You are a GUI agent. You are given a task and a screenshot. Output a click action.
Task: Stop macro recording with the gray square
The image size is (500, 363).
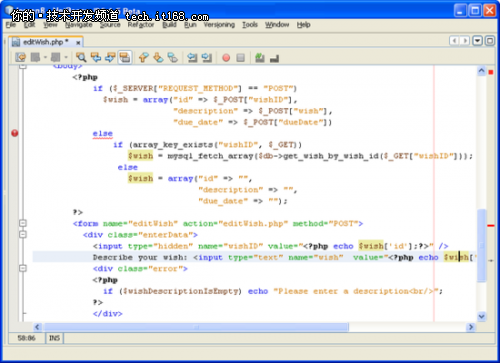[241, 58]
